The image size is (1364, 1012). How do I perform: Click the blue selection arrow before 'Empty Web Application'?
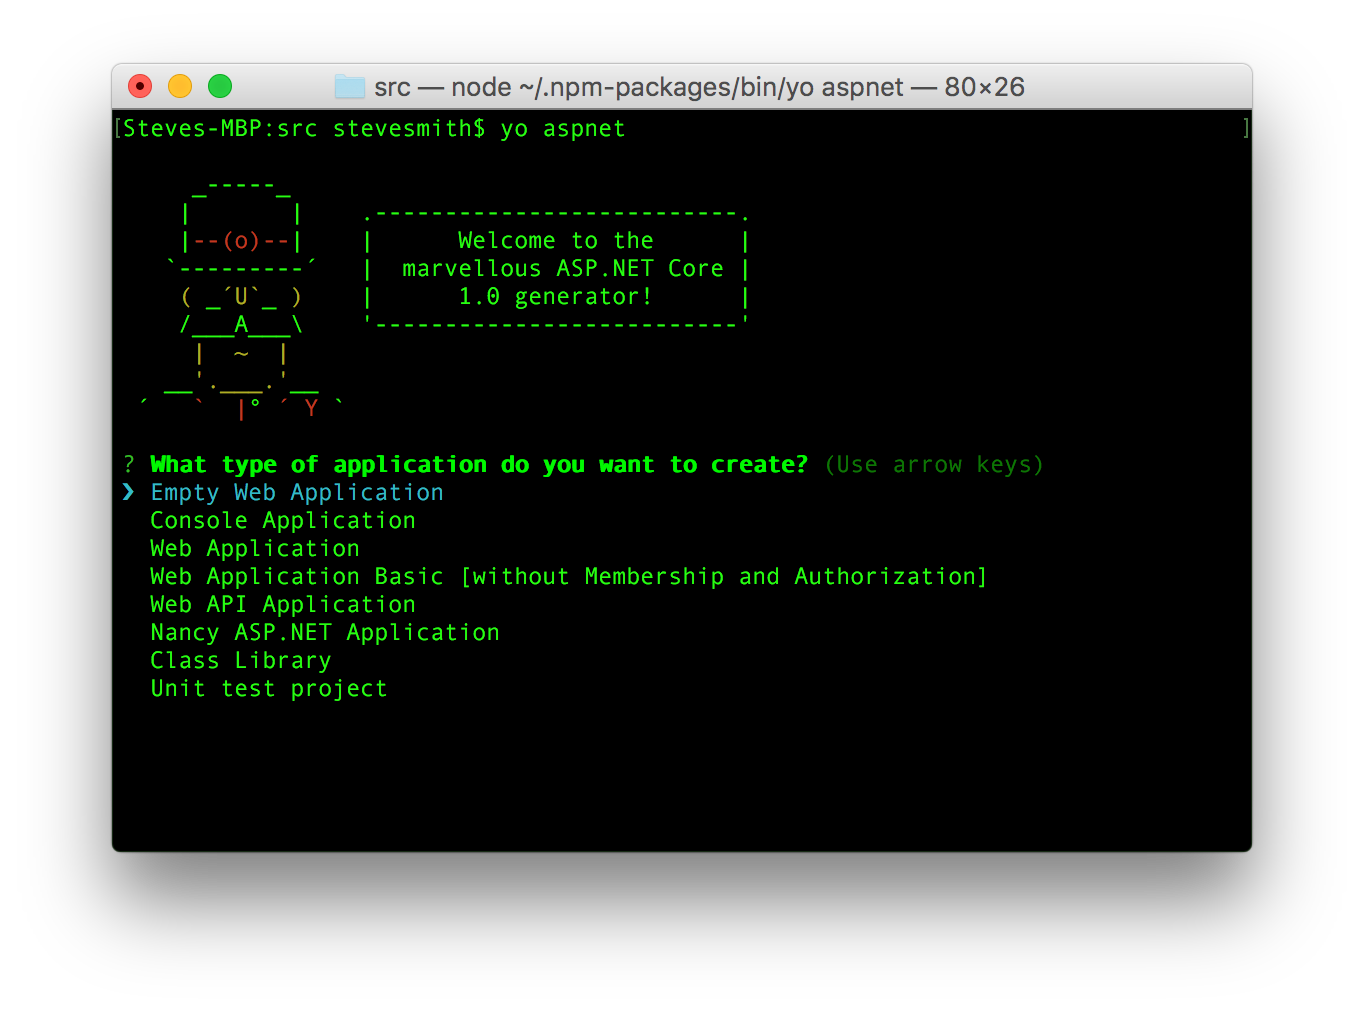[x=128, y=491]
